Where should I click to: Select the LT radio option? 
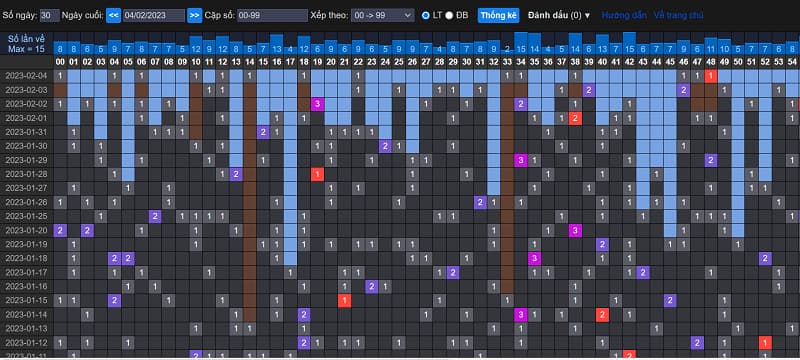pyautogui.click(x=425, y=15)
